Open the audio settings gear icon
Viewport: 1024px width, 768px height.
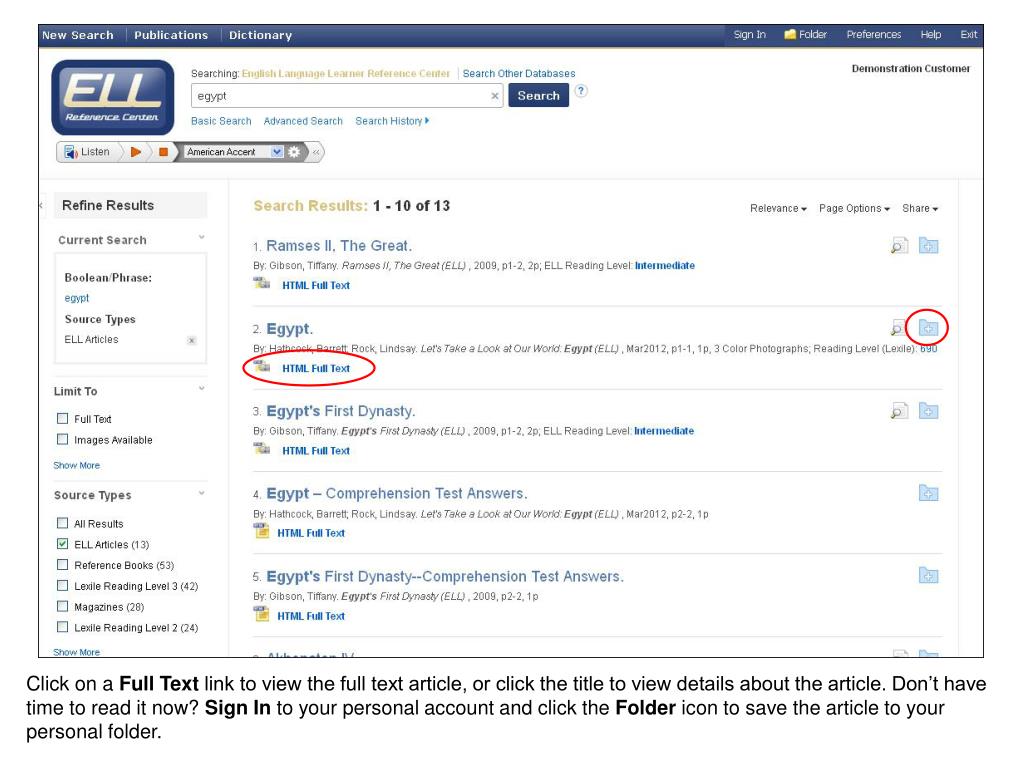tap(295, 152)
